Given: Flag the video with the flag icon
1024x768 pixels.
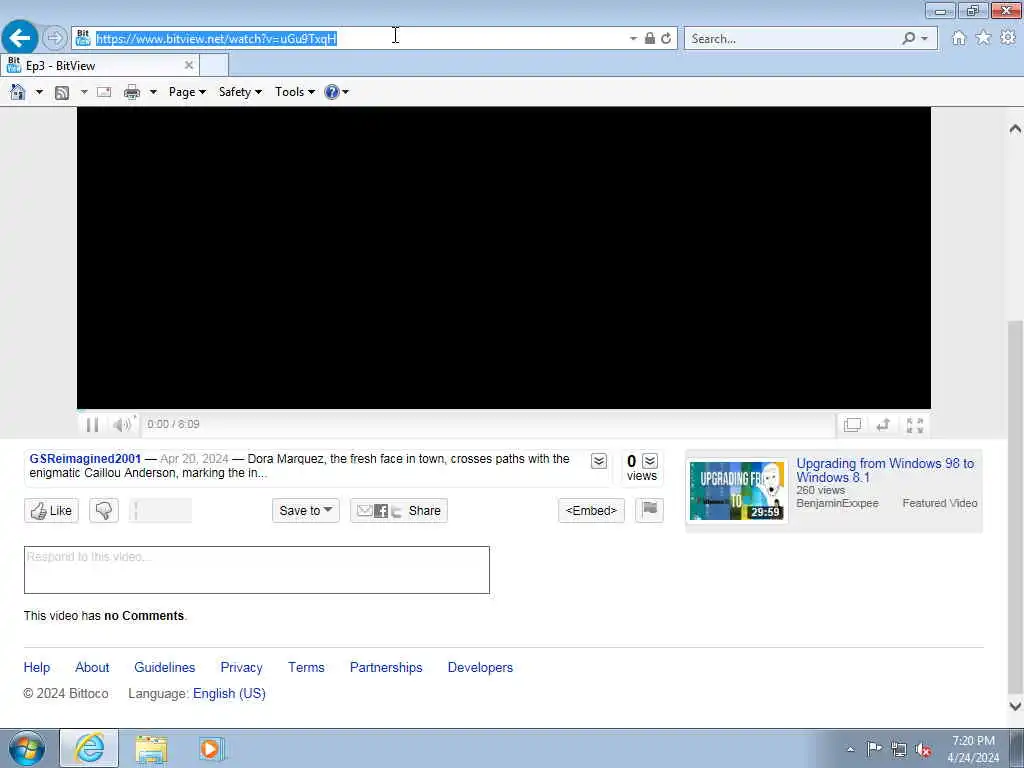Looking at the screenshot, I should (x=649, y=510).
